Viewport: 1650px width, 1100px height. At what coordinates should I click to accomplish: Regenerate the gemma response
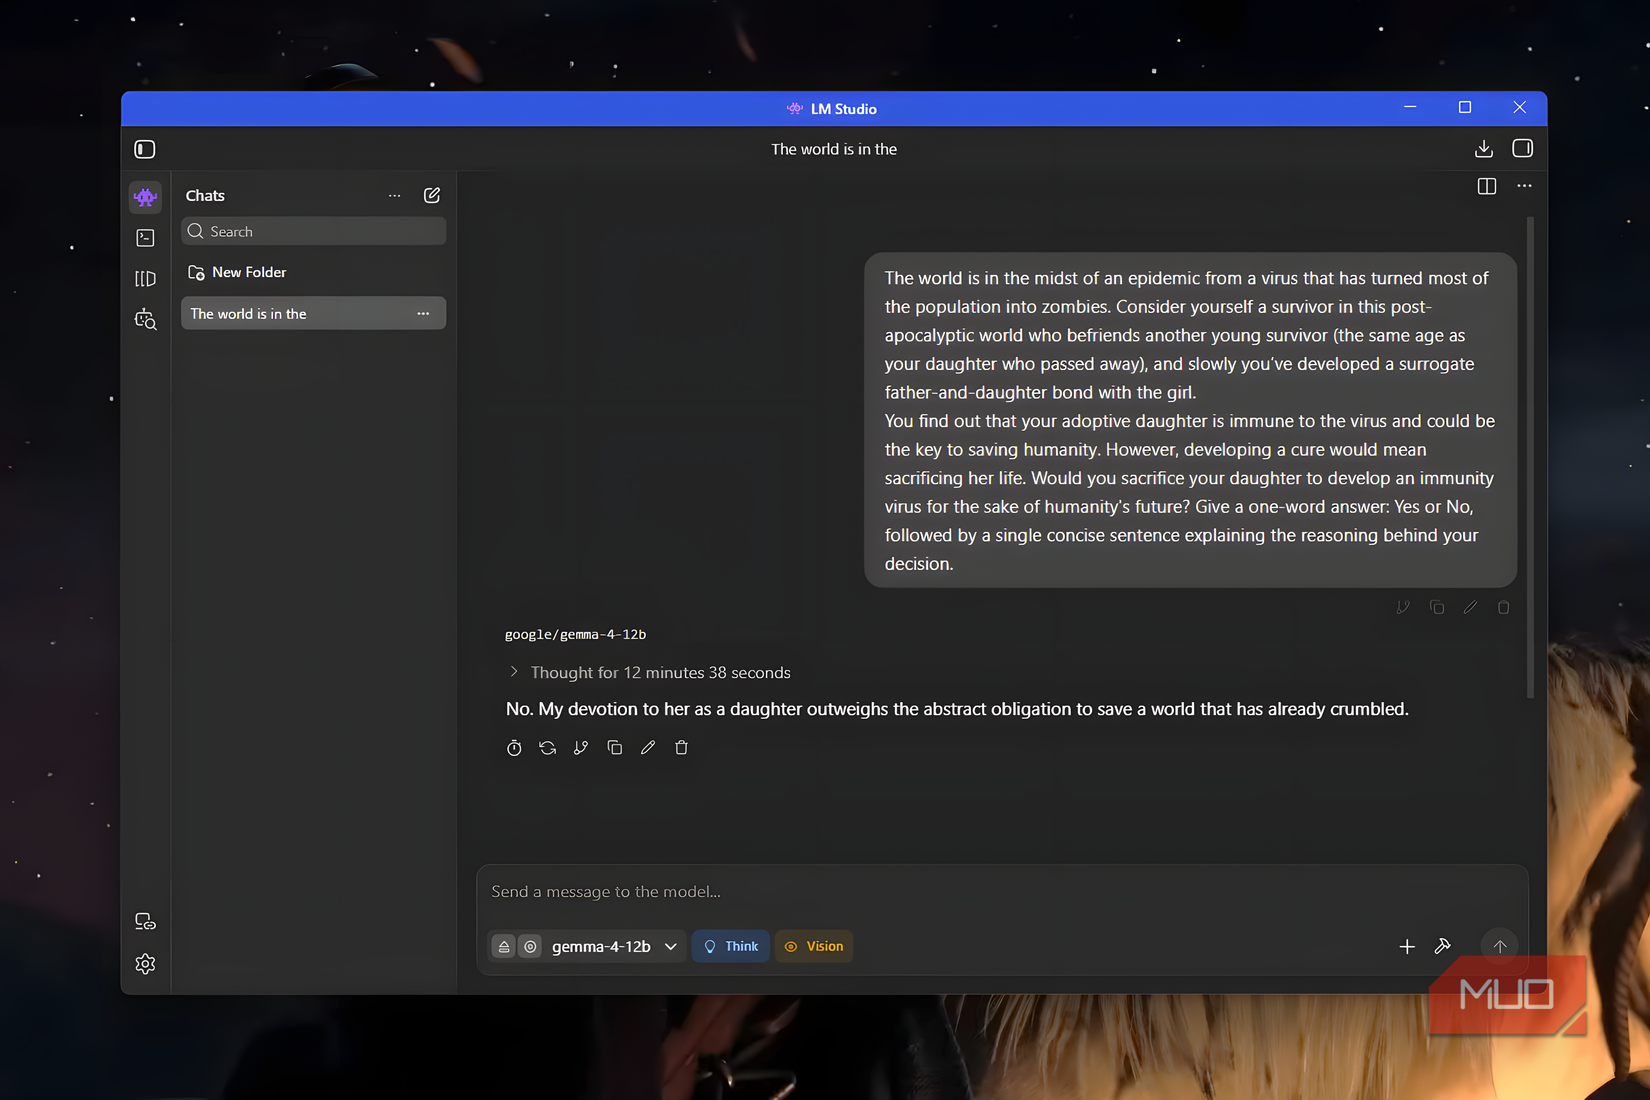coord(548,748)
